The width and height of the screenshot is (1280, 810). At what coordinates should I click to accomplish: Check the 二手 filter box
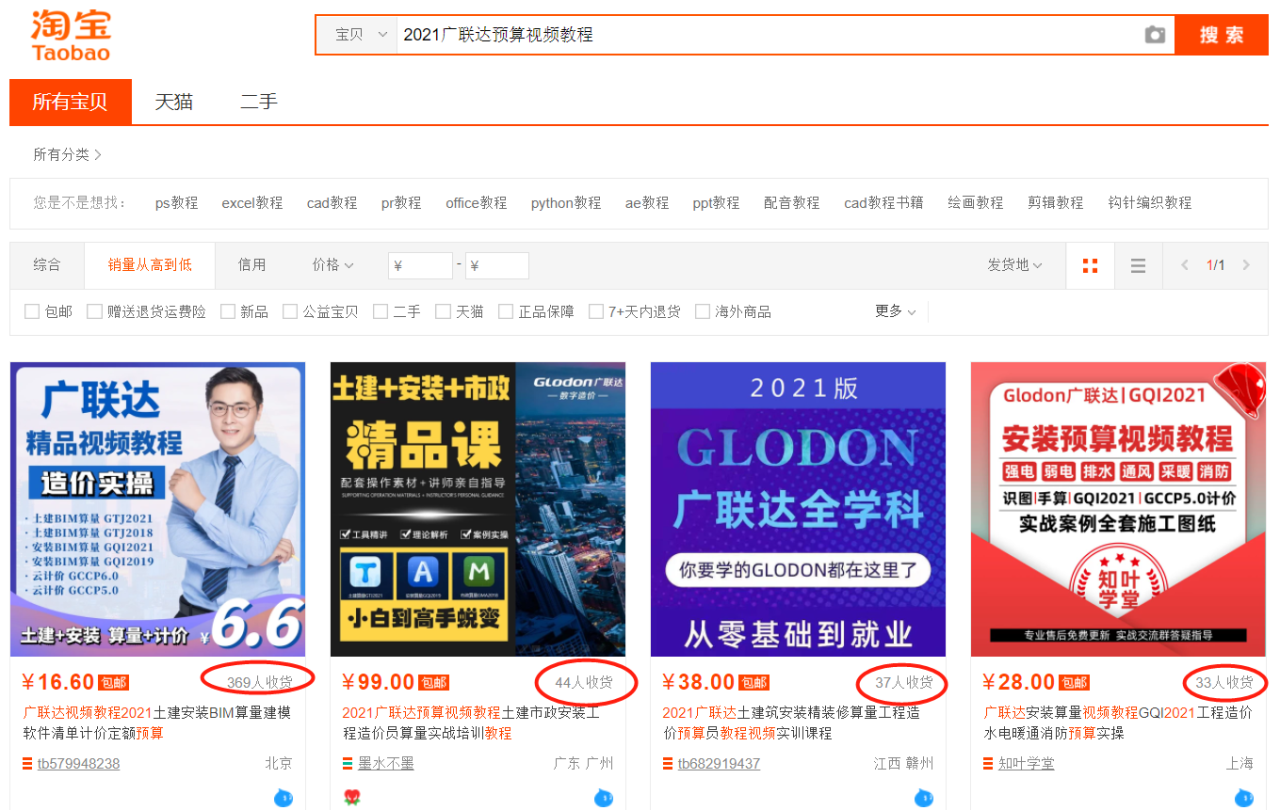(x=380, y=312)
